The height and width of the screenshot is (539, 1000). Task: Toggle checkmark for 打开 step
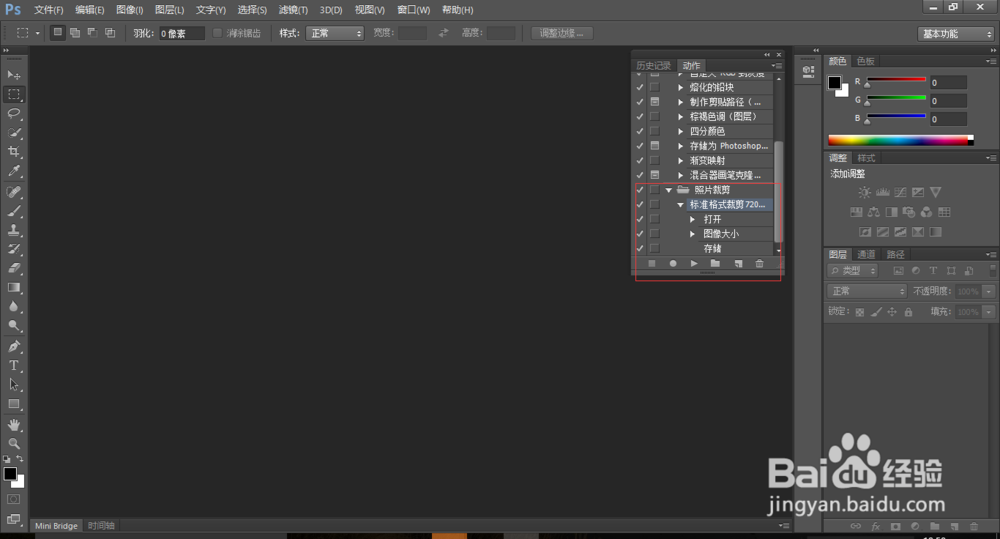(x=640, y=219)
